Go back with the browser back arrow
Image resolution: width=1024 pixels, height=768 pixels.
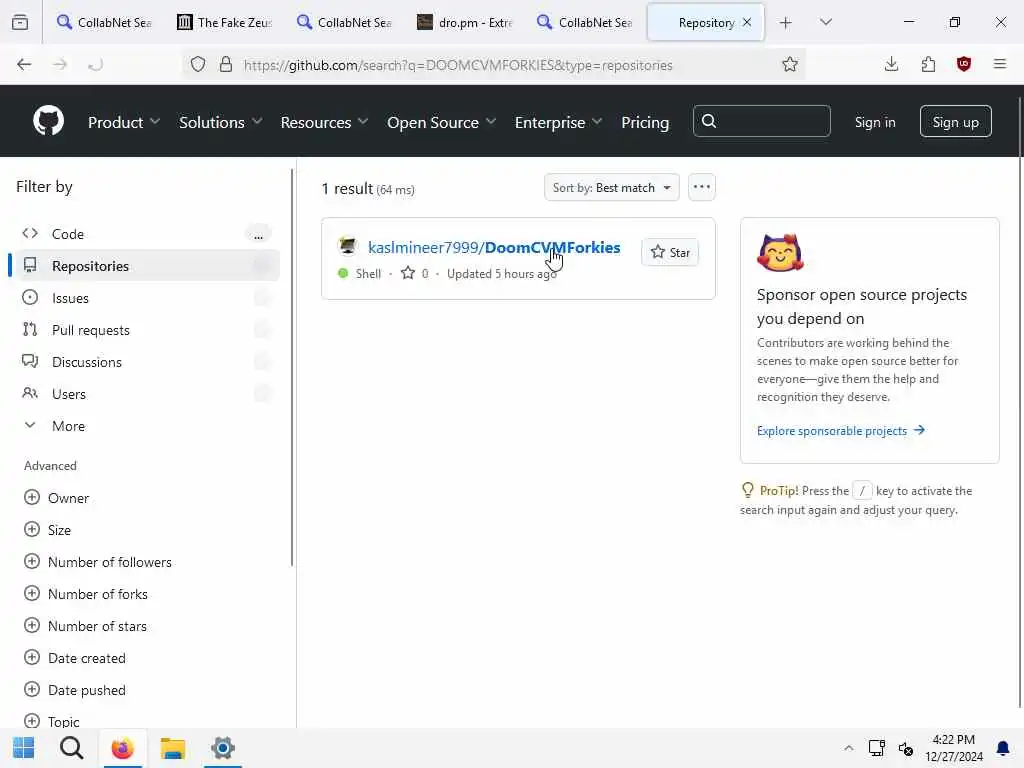tap(24, 64)
